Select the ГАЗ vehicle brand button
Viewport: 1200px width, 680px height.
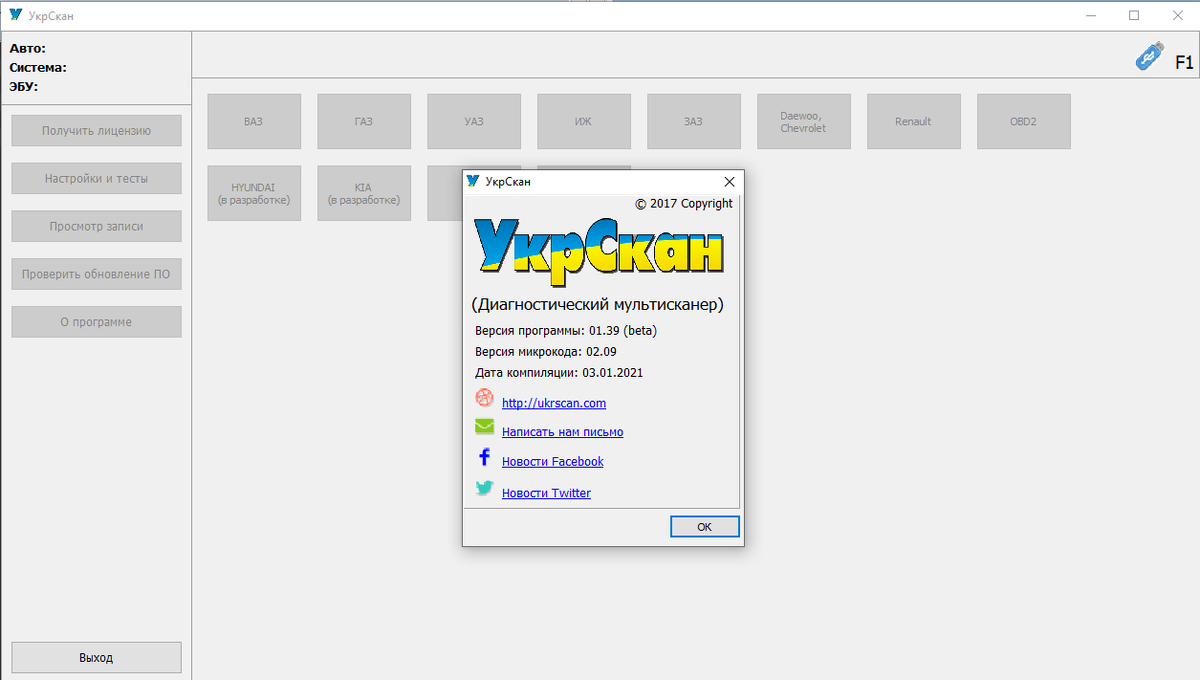tap(364, 121)
